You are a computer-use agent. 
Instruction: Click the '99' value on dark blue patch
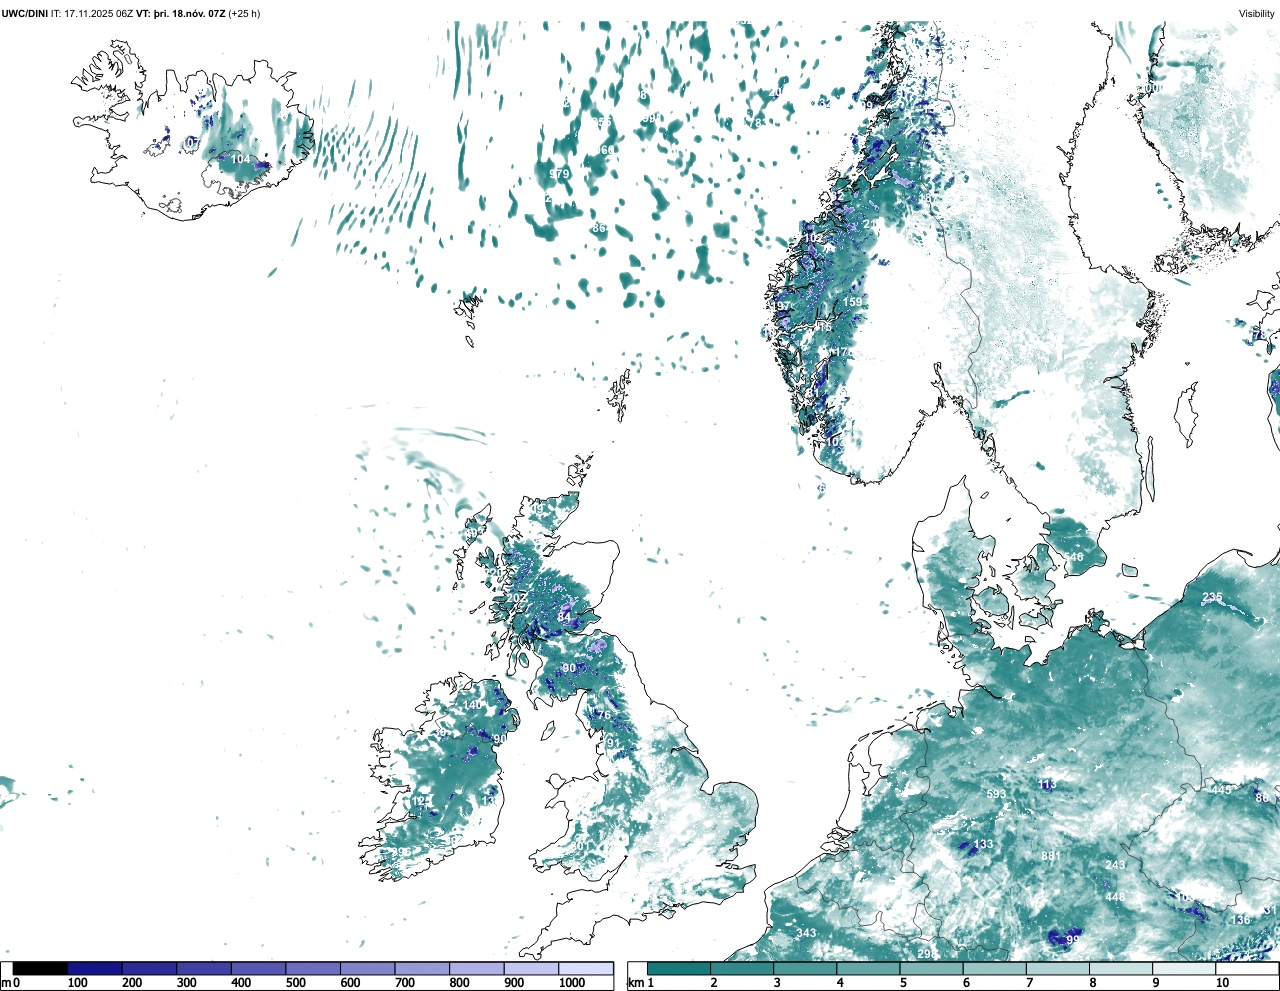(1073, 941)
